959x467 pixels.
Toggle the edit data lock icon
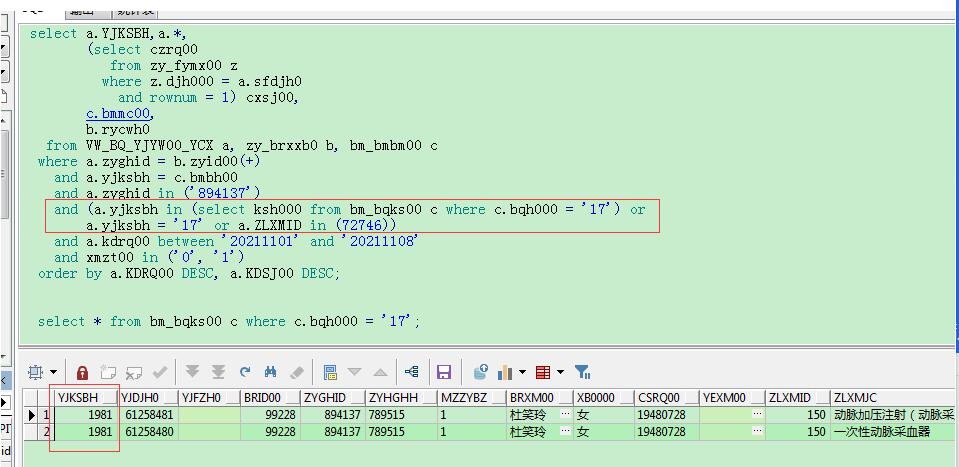83,372
